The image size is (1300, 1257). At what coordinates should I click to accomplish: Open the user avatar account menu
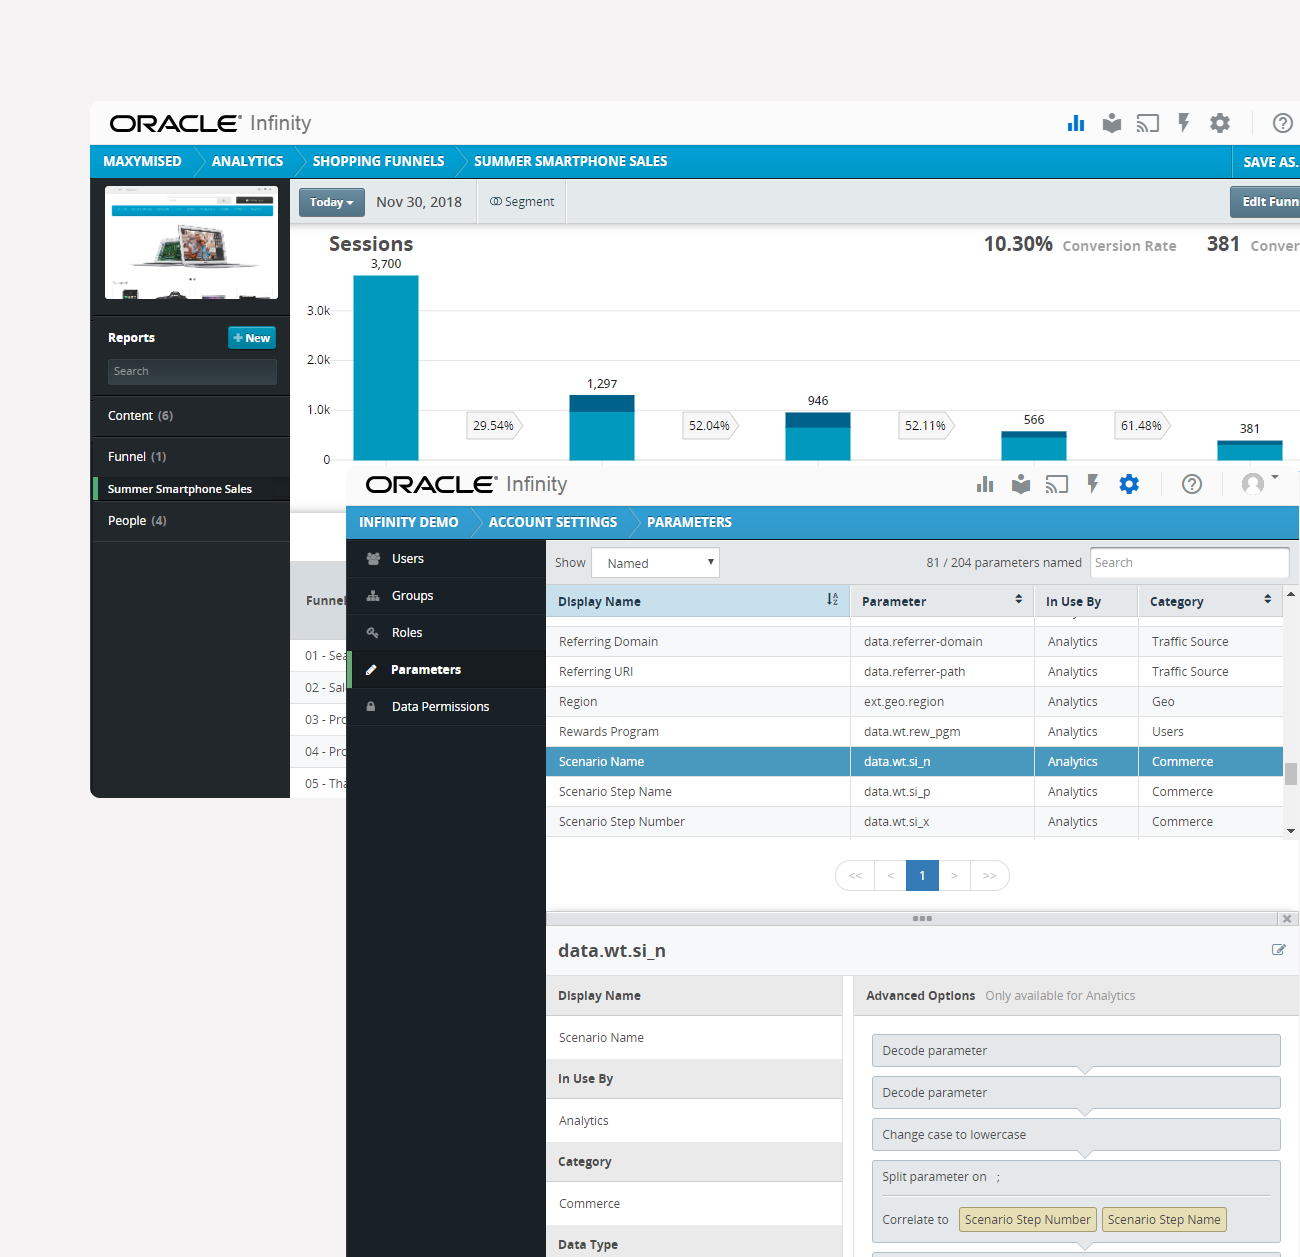pyautogui.click(x=1253, y=484)
